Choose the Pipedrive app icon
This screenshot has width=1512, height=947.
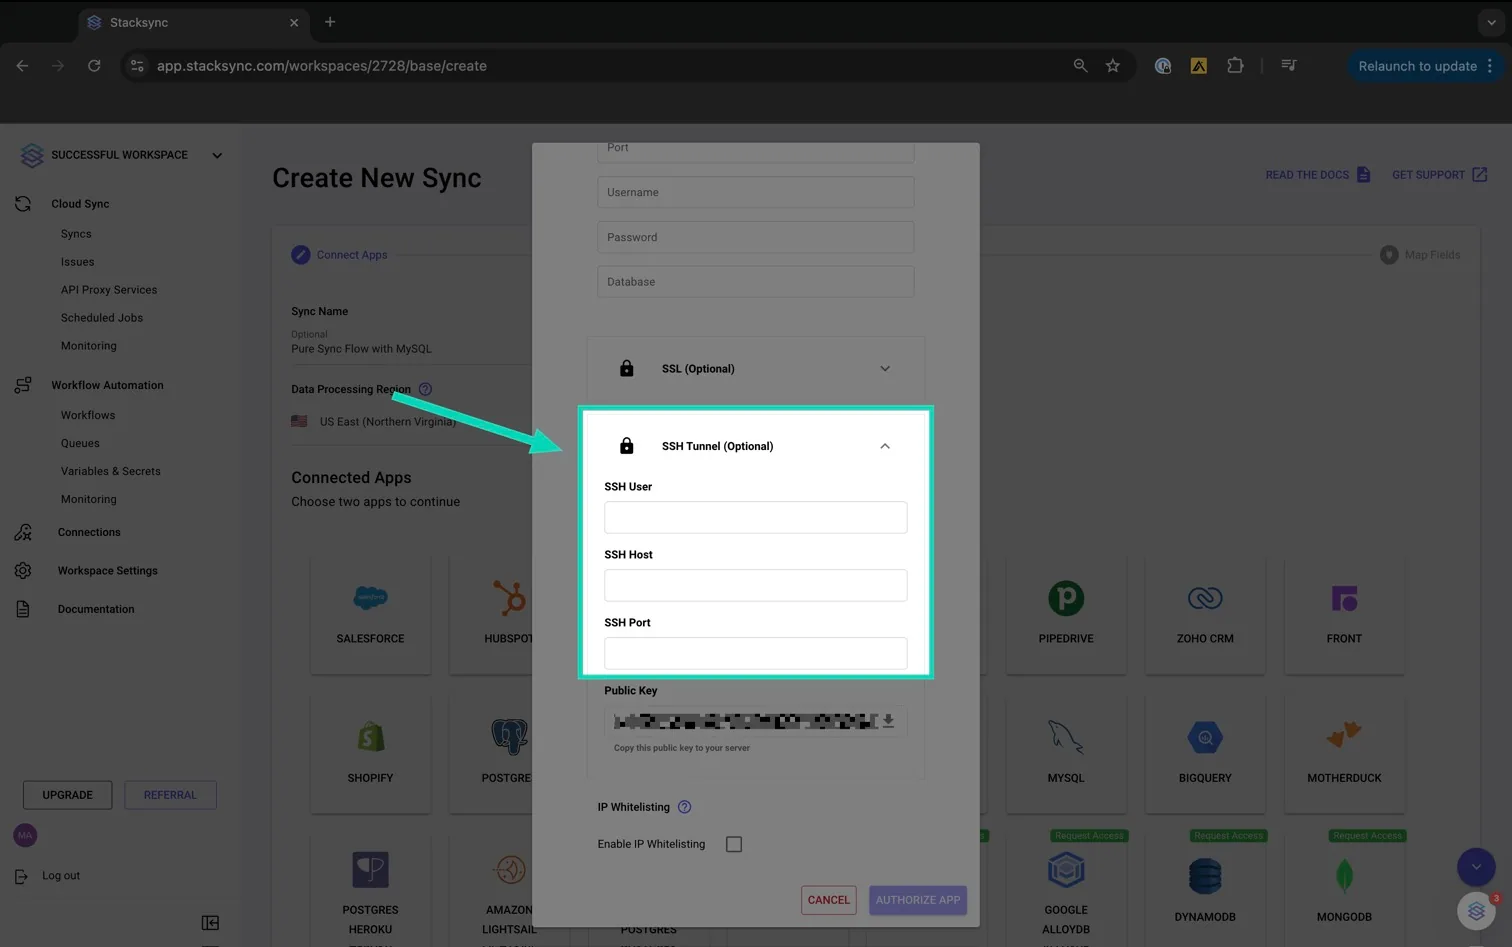pyautogui.click(x=1066, y=598)
